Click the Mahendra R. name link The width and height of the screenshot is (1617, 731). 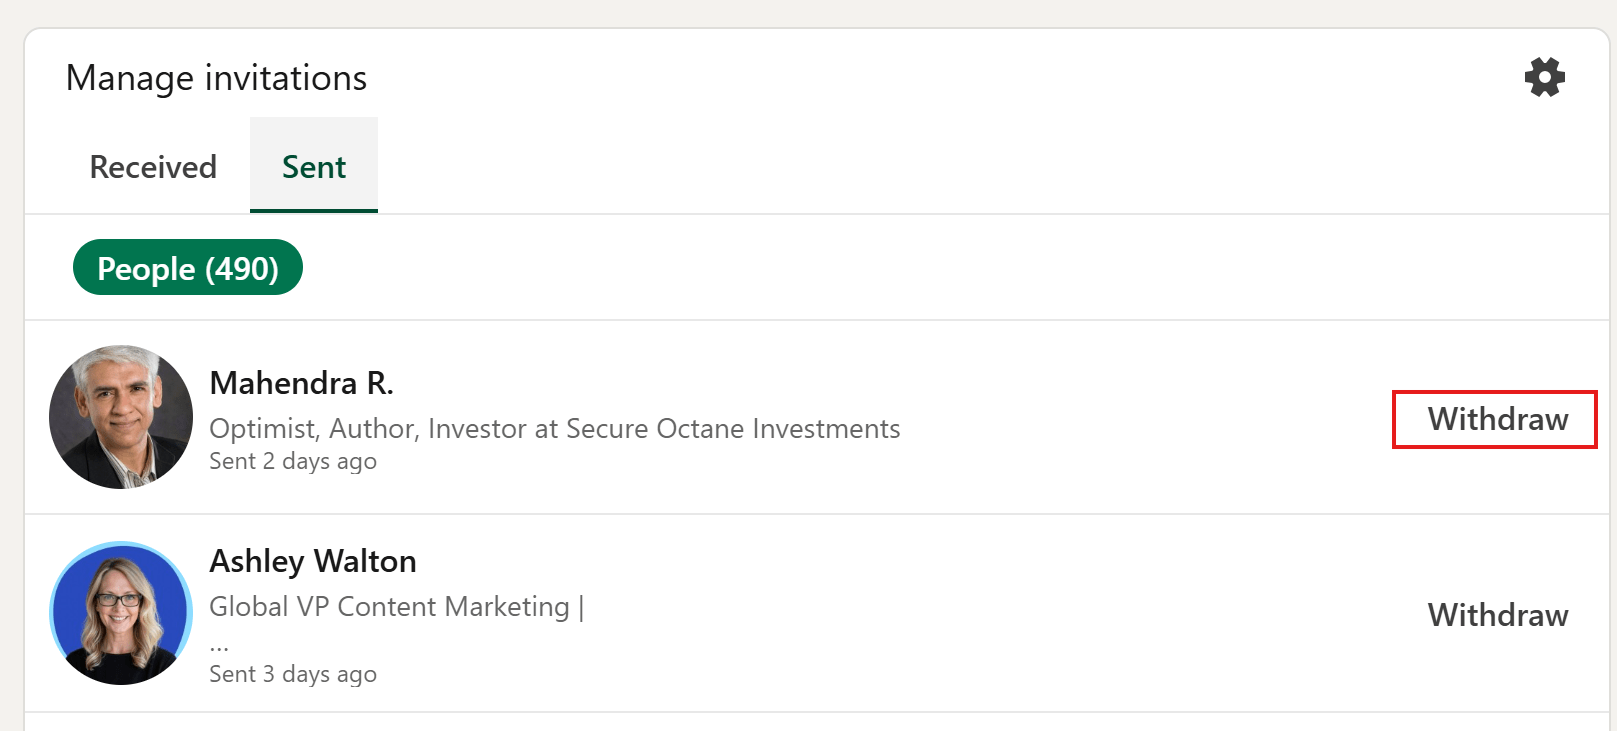pos(301,383)
